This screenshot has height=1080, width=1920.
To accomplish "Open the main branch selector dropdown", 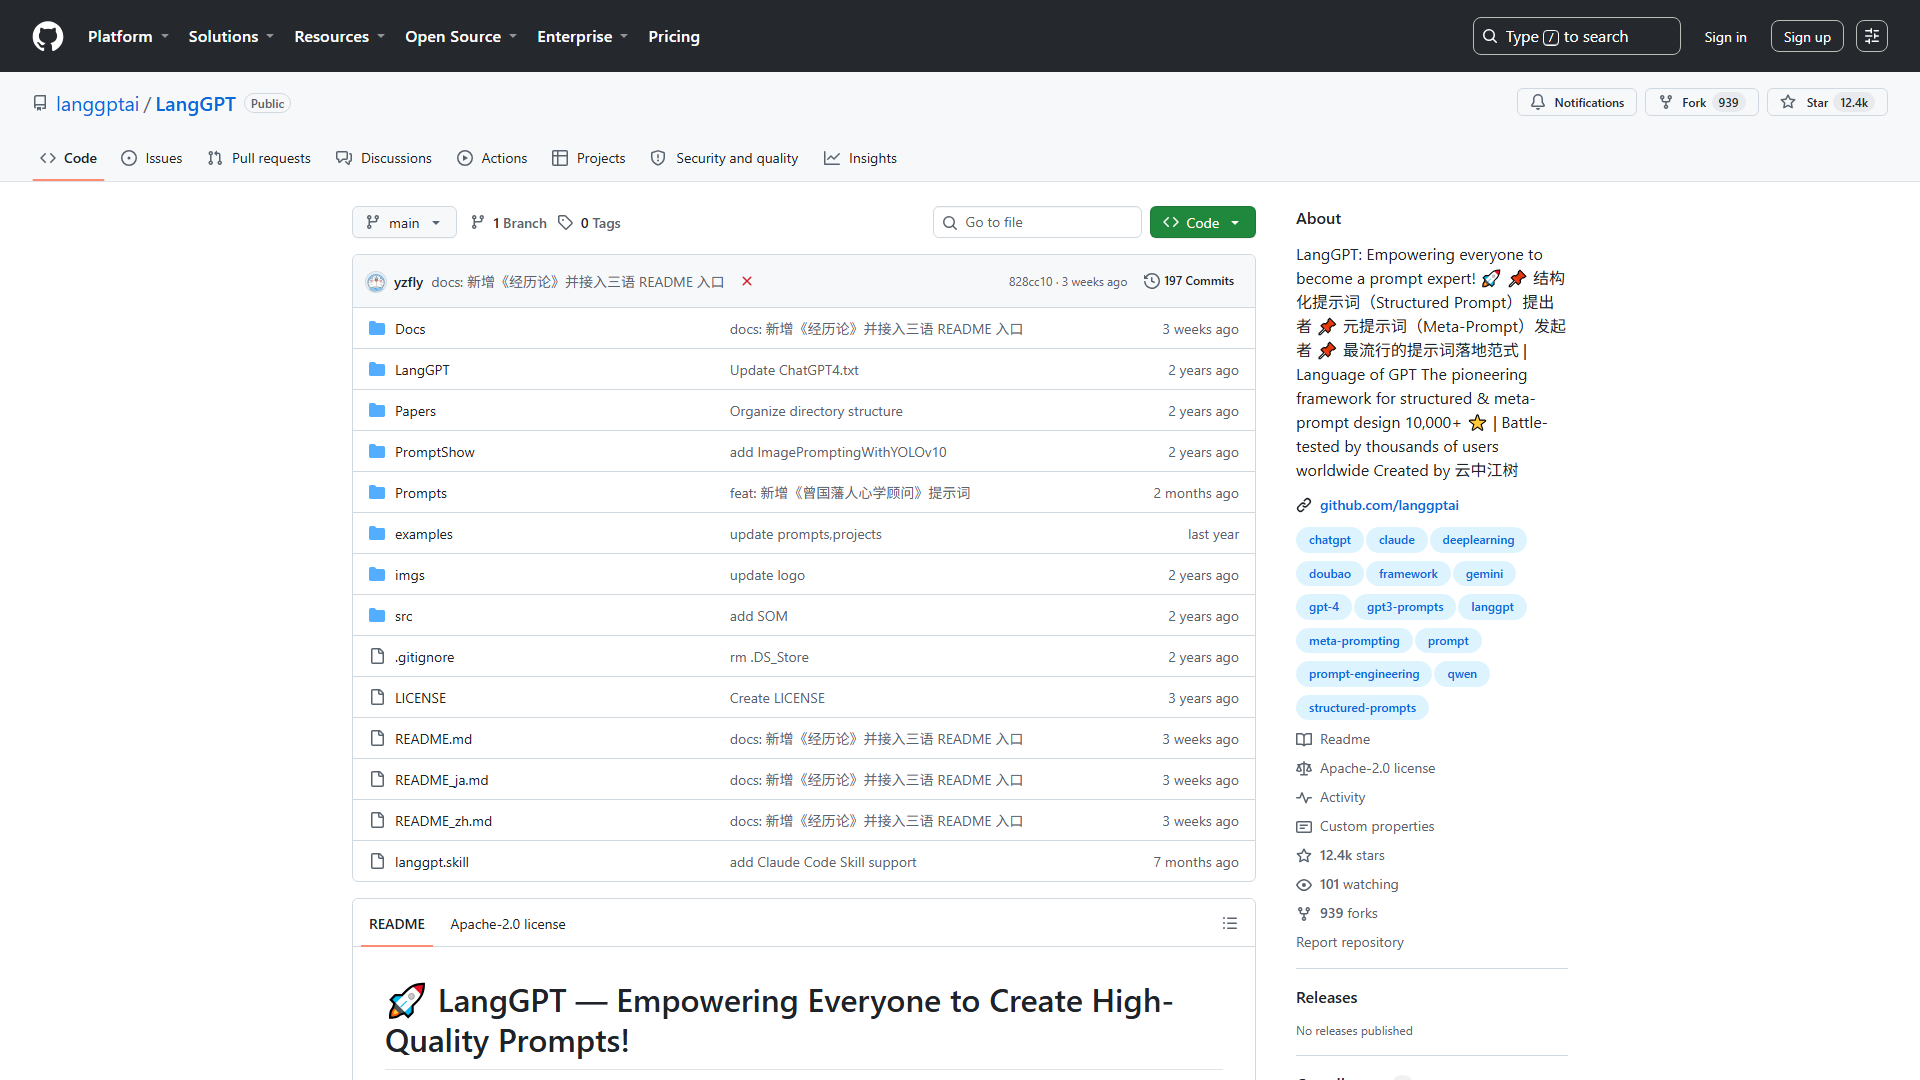I will click(404, 222).
